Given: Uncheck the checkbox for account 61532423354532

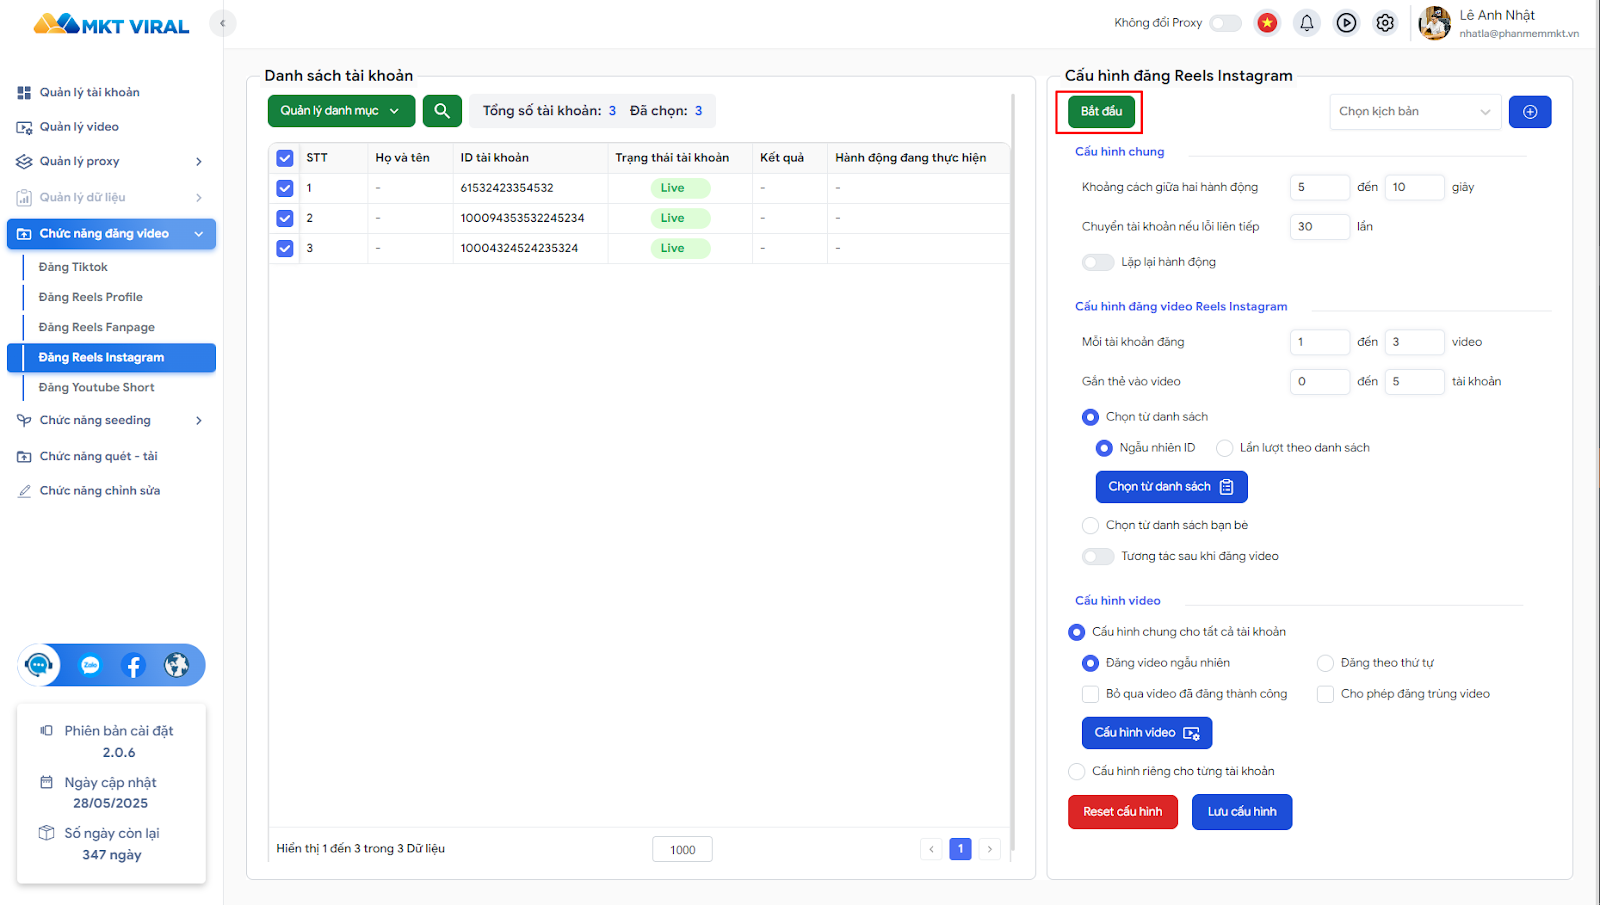Looking at the screenshot, I should click(285, 188).
